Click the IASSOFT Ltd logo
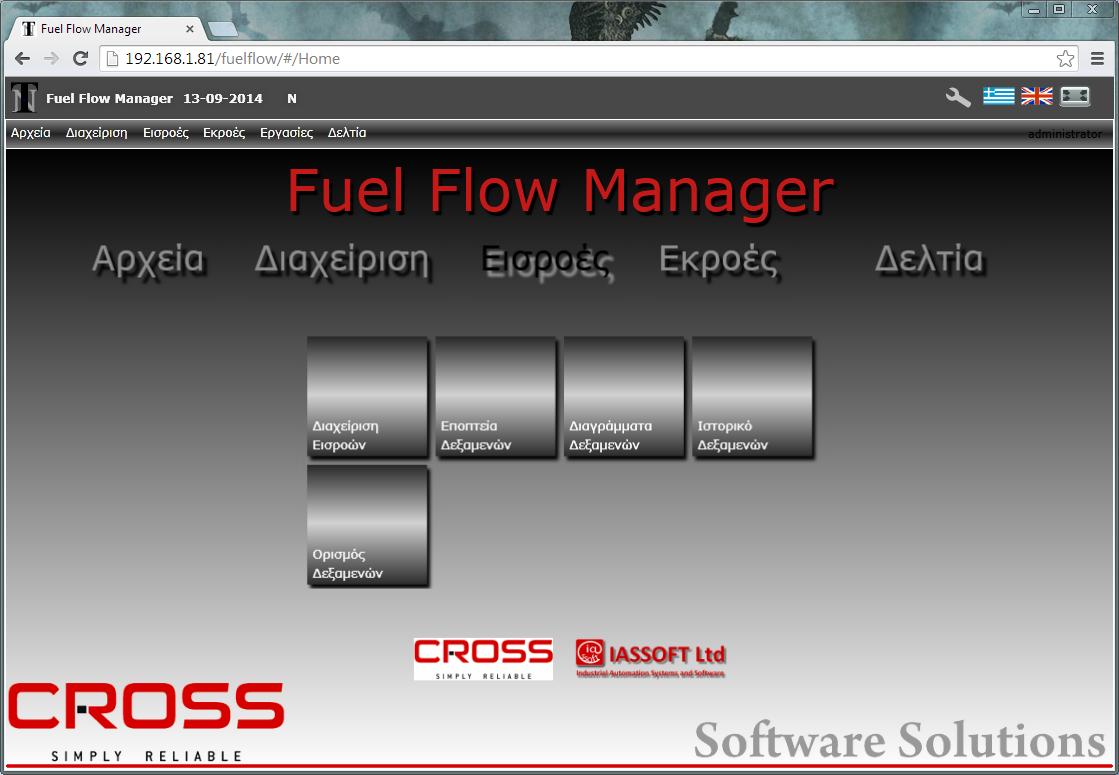Image resolution: width=1119 pixels, height=775 pixels. (x=650, y=658)
